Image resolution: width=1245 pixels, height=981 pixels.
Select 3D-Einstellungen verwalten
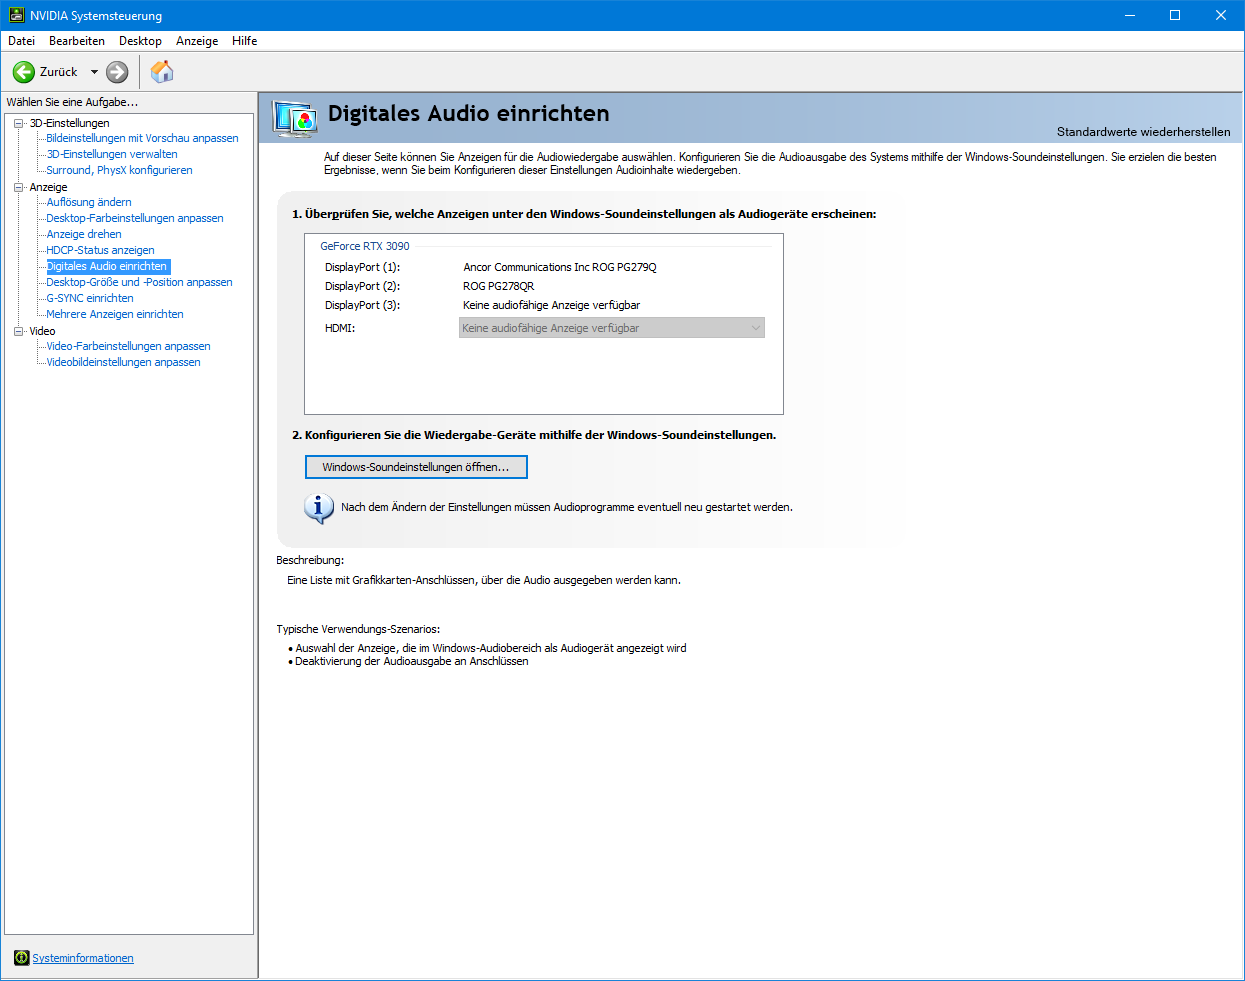112,154
